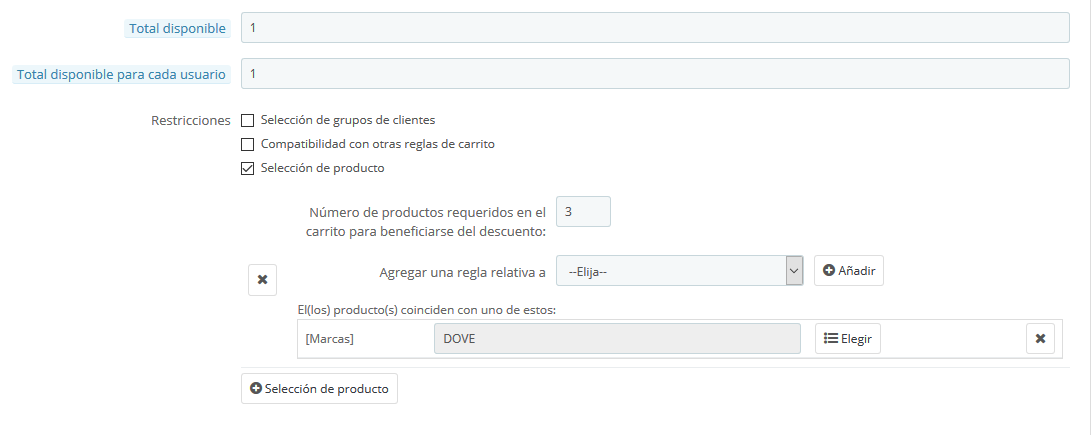This screenshot has width=1092, height=435.
Task: Remove the product selection group with X
Action: tap(262, 280)
